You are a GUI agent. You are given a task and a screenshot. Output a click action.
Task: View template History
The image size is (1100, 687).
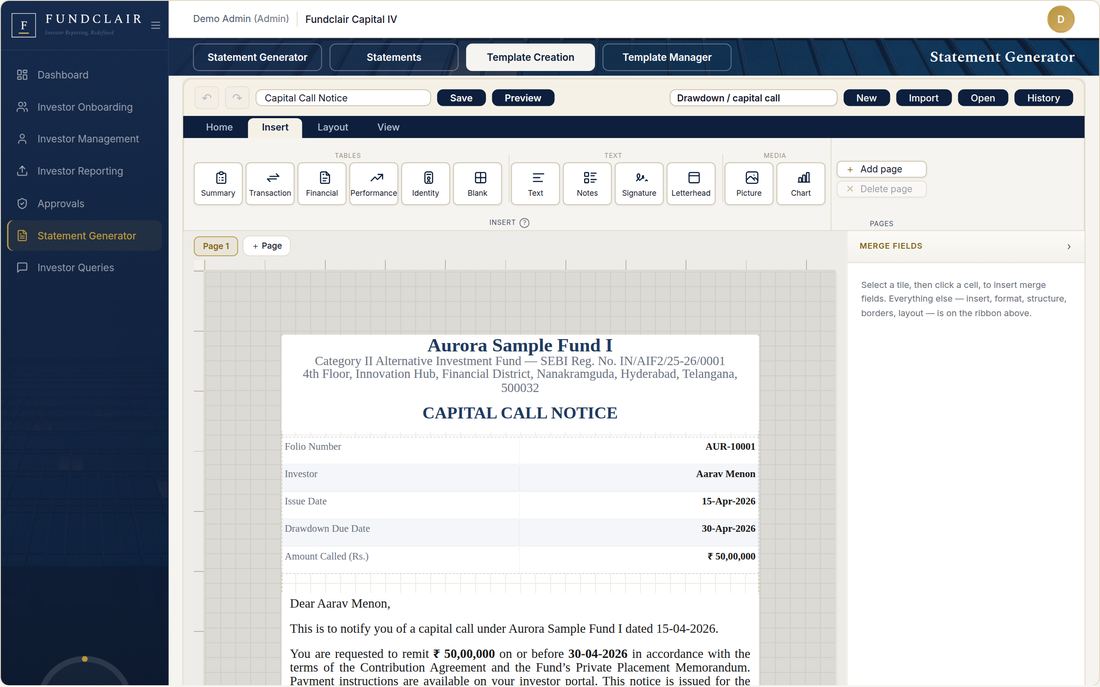point(1043,98)
